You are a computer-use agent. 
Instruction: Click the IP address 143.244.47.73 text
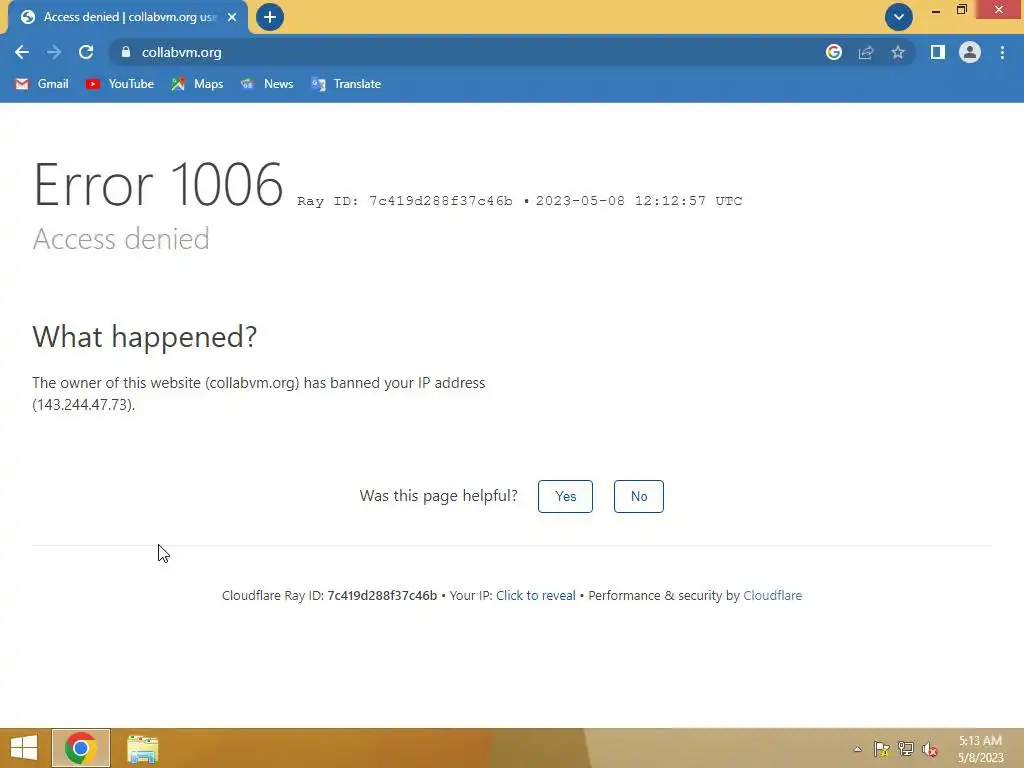pyautogui.click(x=84, y=405)
